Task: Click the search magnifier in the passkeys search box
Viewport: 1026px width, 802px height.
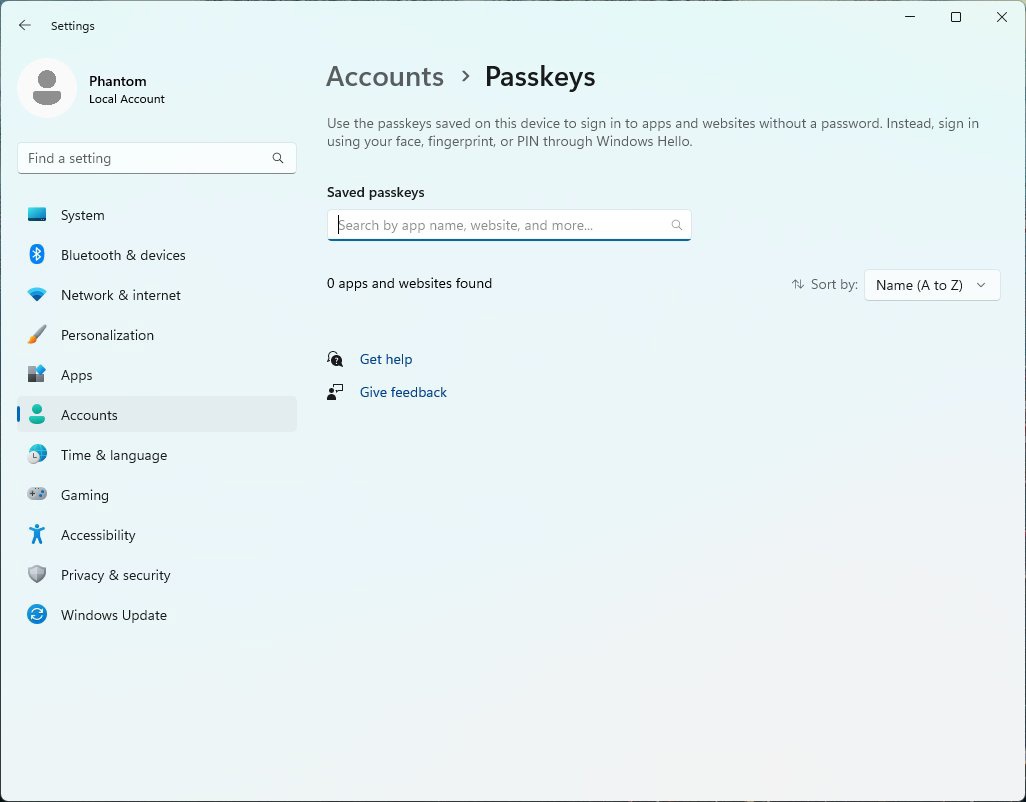Action: [677, 224]
